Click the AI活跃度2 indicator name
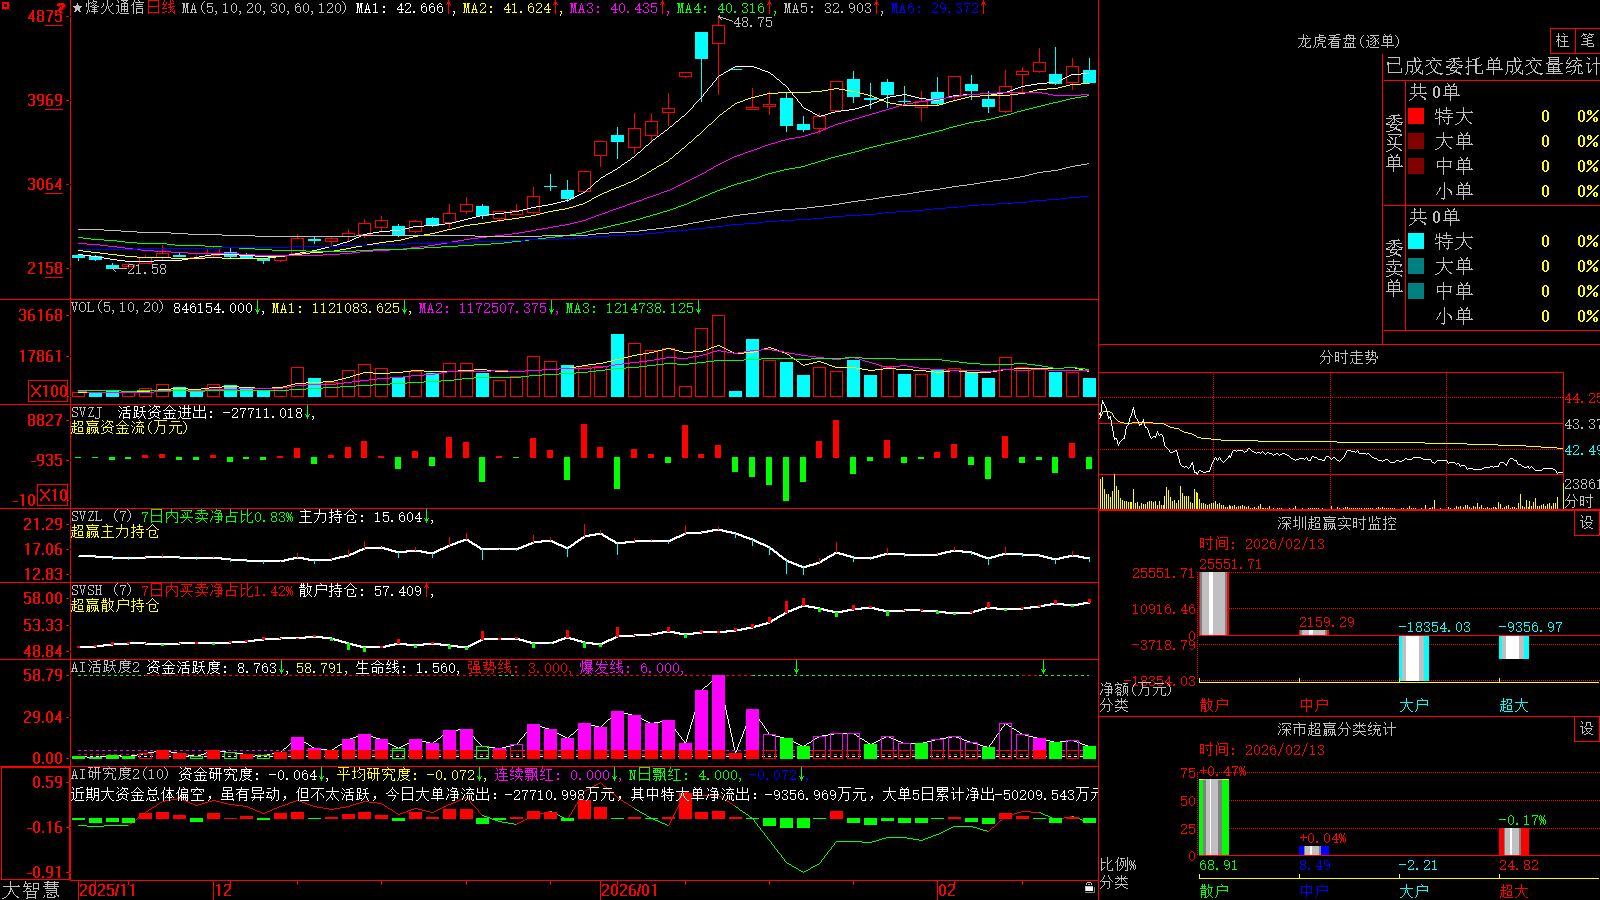Screen dimensions: 1600x900 click(x=106, y=667)
